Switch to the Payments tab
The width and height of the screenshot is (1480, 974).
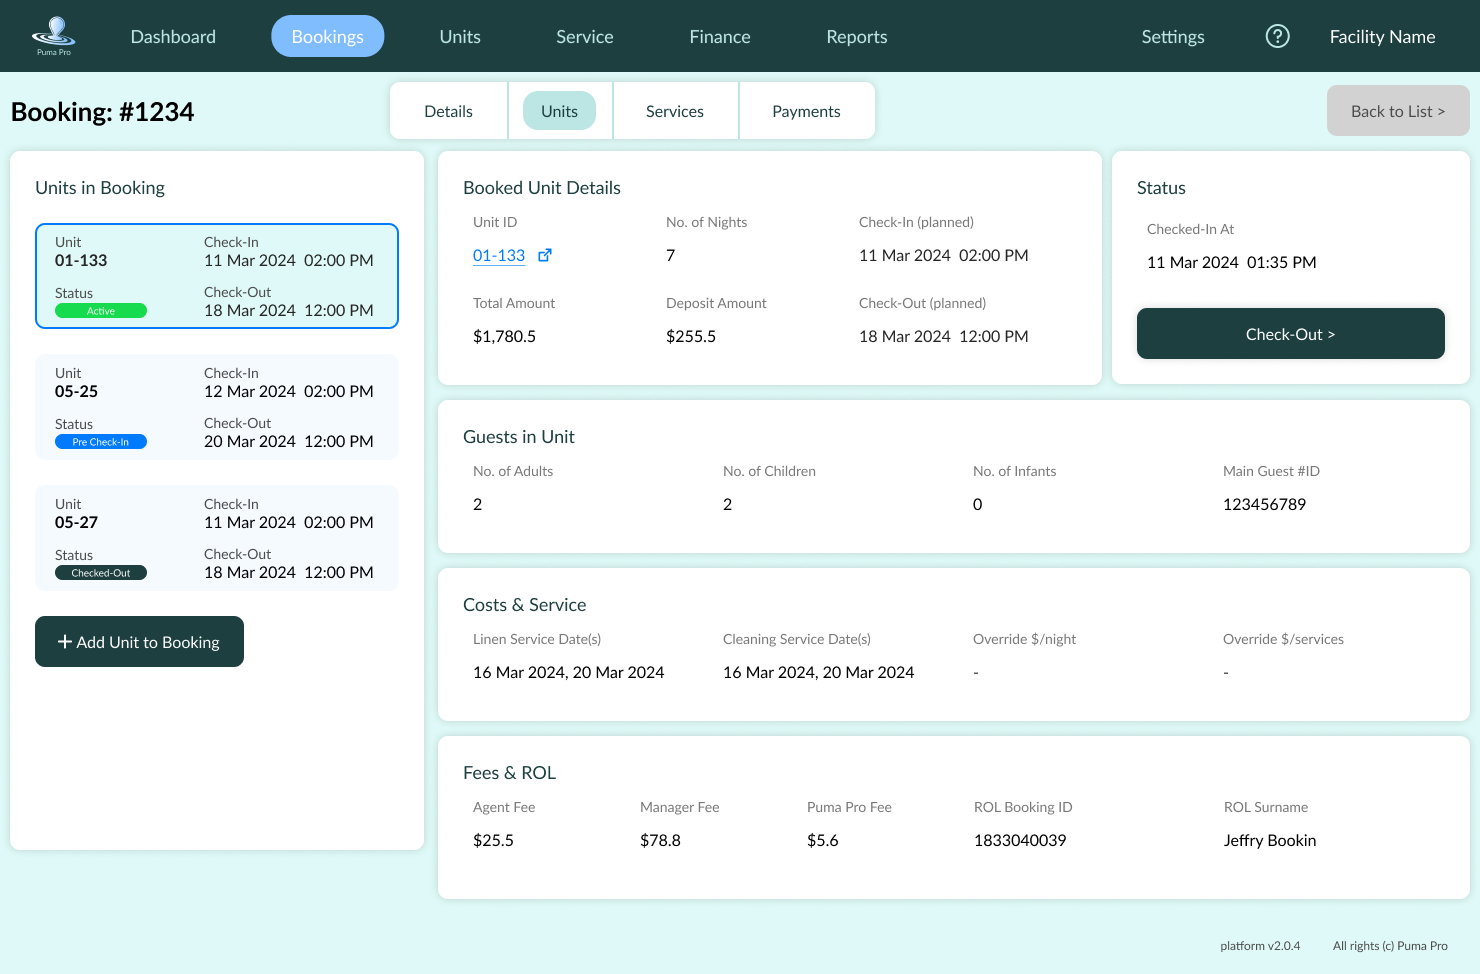(x=806, y=111)
